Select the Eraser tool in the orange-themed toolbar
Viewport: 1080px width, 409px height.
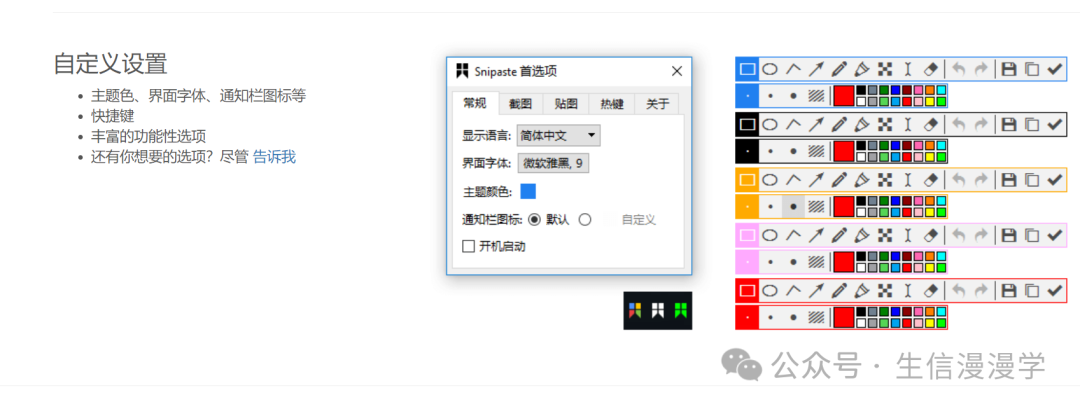click(x=931, y=180)
